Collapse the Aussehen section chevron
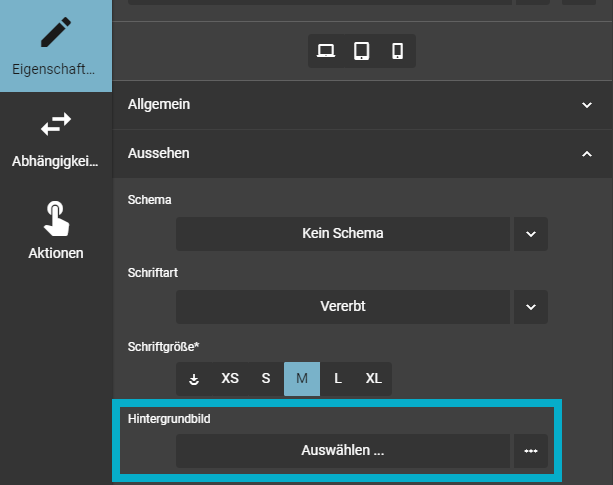The height and width of the screenshot is (485, 613). point(587,154)
